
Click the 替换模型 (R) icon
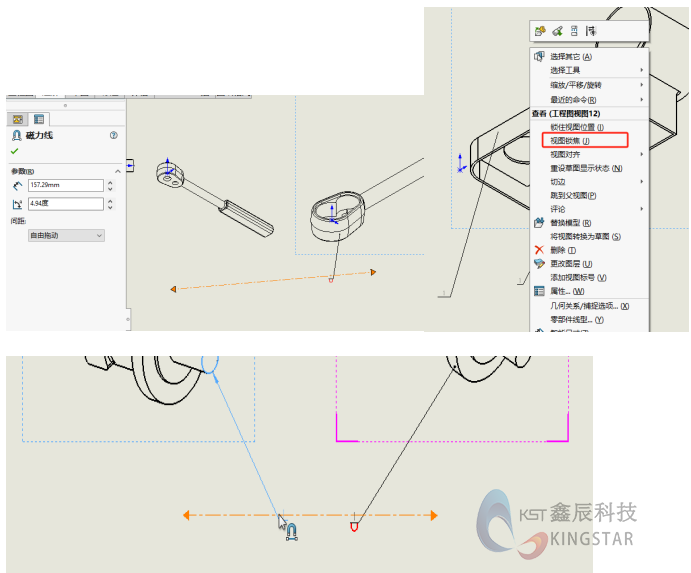539,223
